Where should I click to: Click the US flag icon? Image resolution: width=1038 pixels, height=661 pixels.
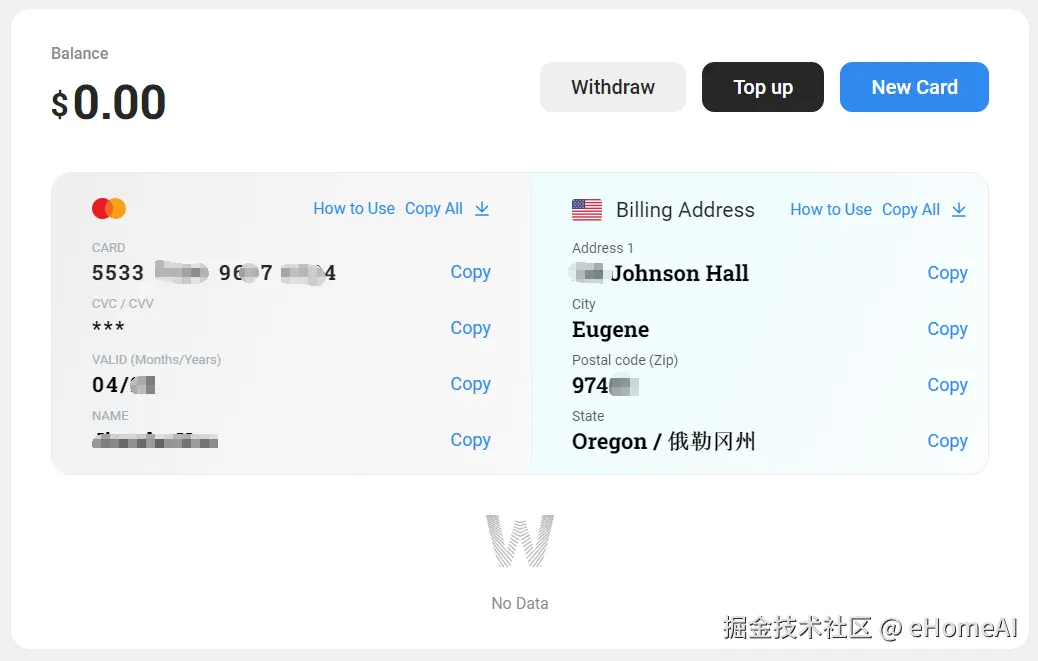click(x=587, y=210)
